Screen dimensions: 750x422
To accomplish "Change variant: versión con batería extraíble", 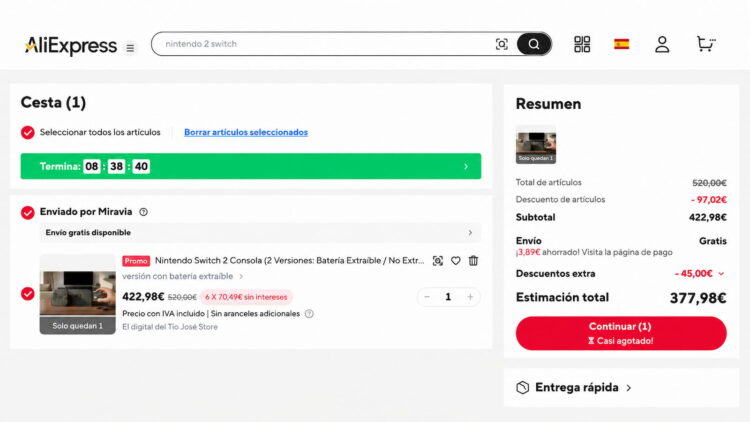I will tap(183, 276).
